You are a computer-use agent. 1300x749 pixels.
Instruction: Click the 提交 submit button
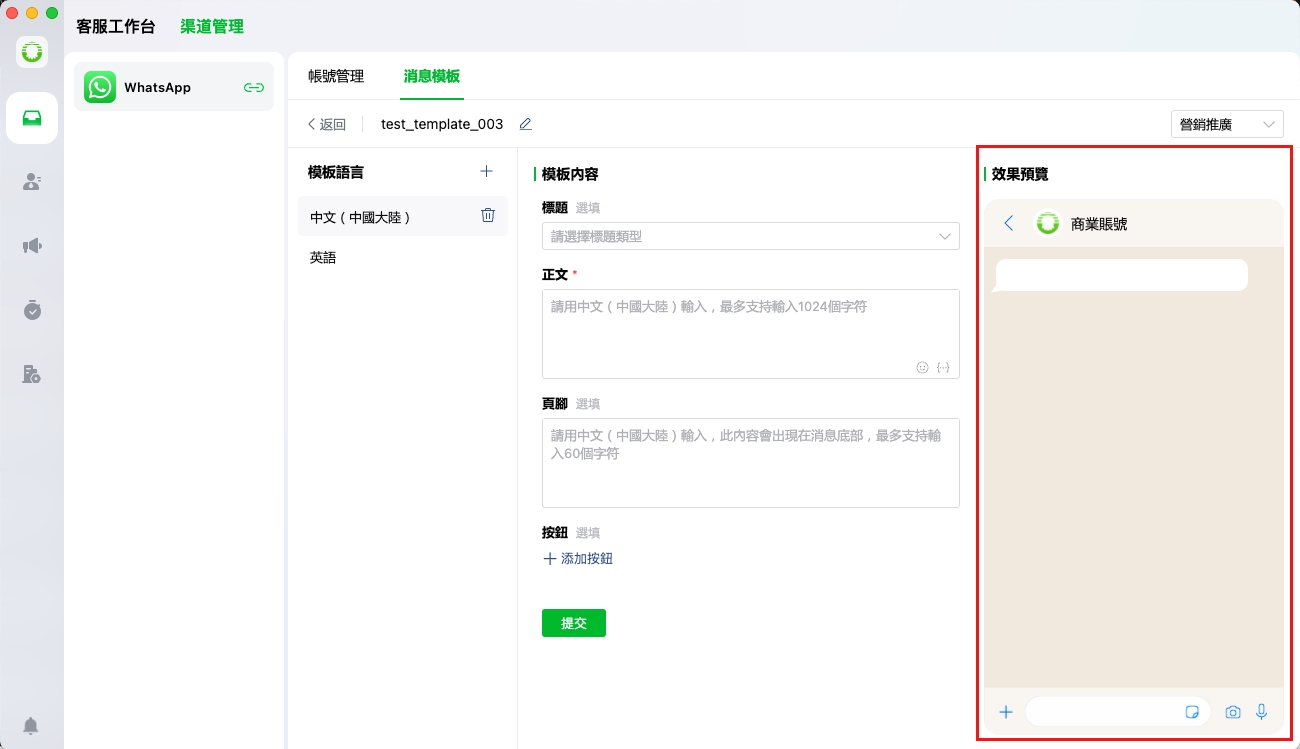point(573,623)
